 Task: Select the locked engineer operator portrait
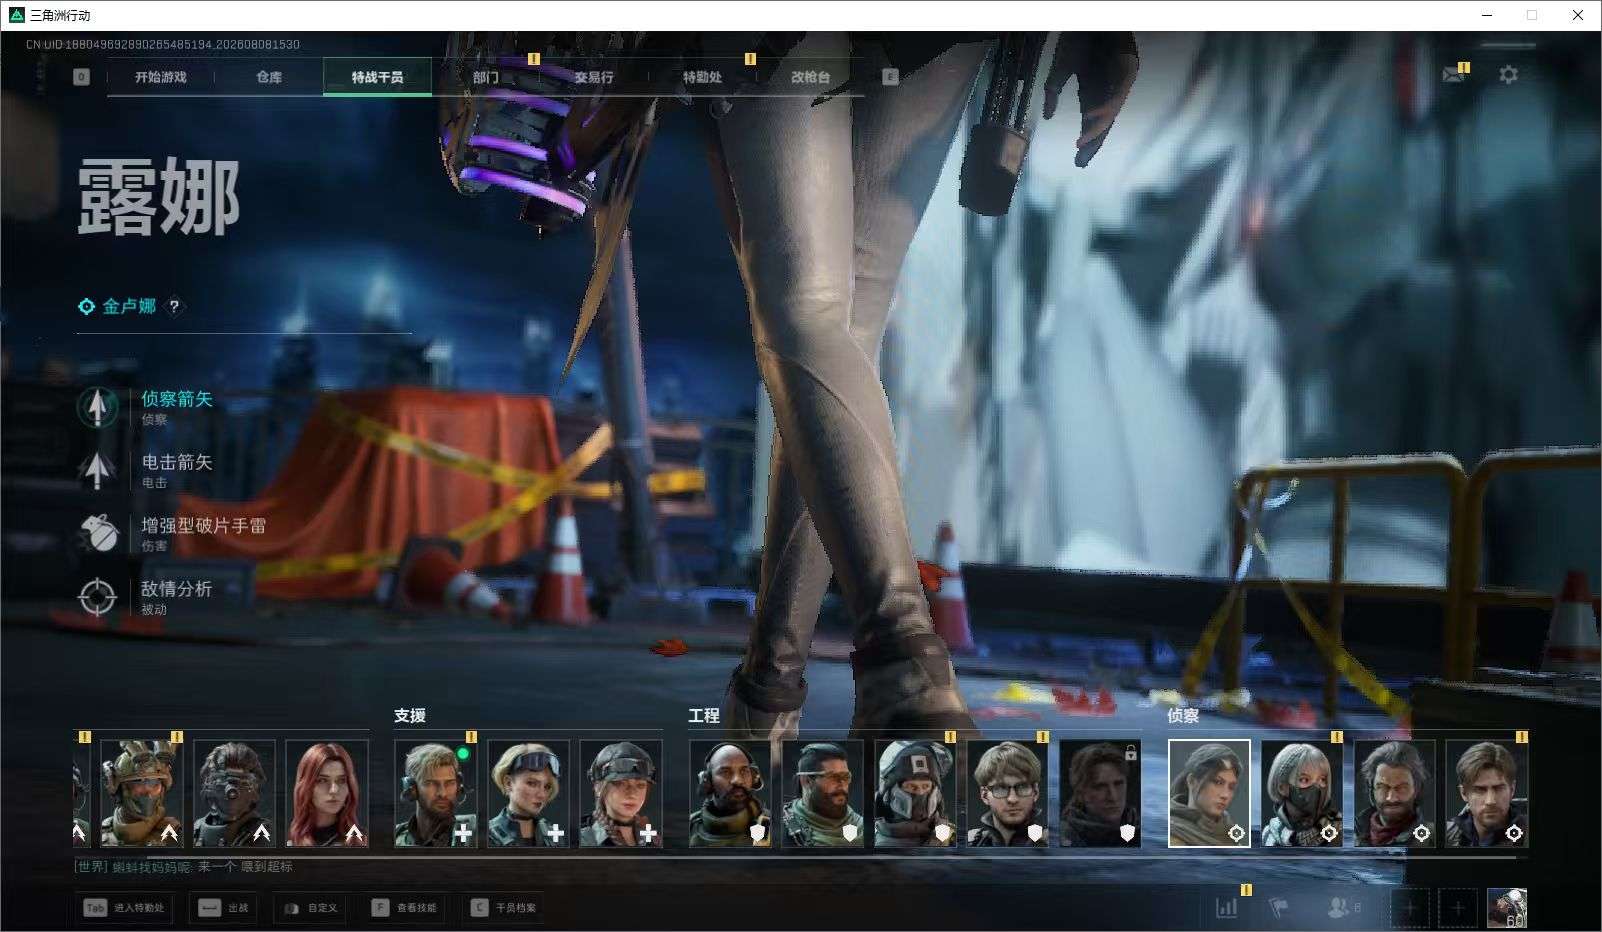click(x=1100, y=793)
